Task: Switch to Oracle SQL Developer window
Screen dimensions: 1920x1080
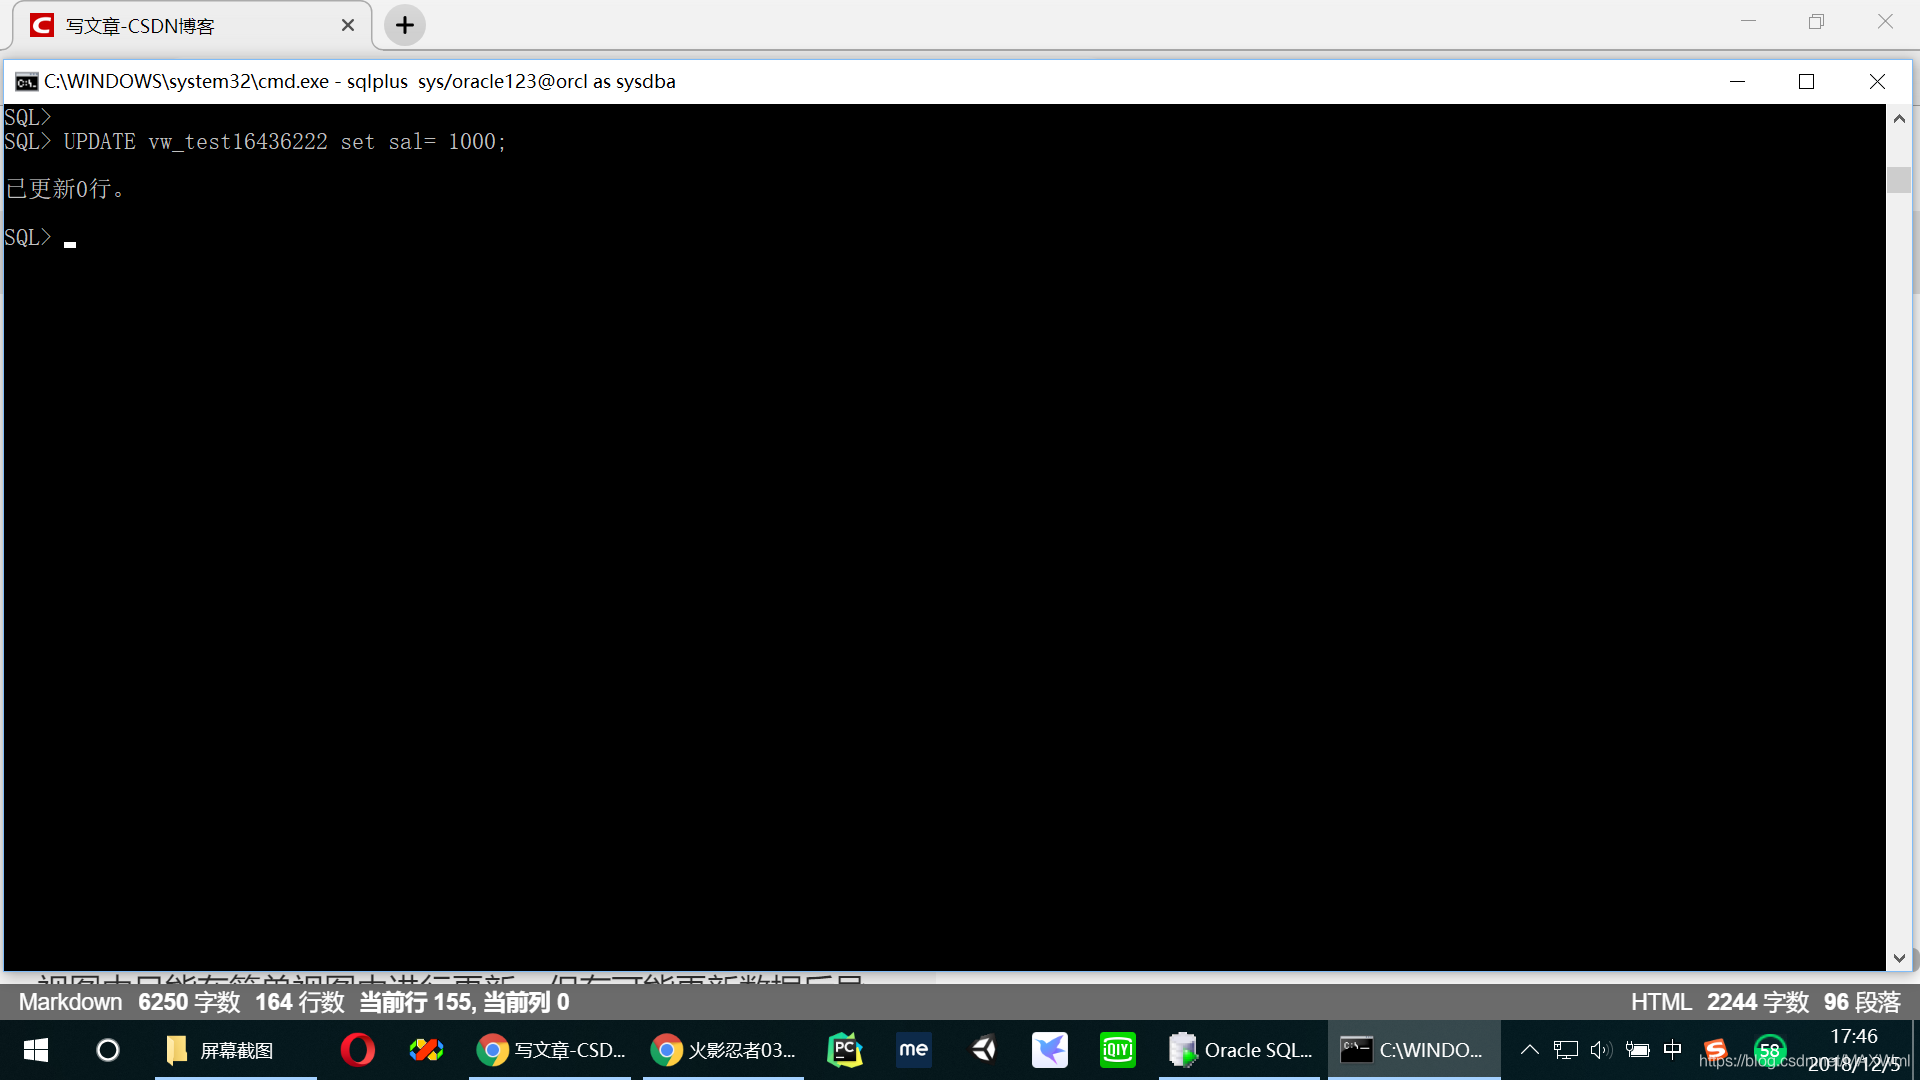Action: [x=1241, y=1050]
